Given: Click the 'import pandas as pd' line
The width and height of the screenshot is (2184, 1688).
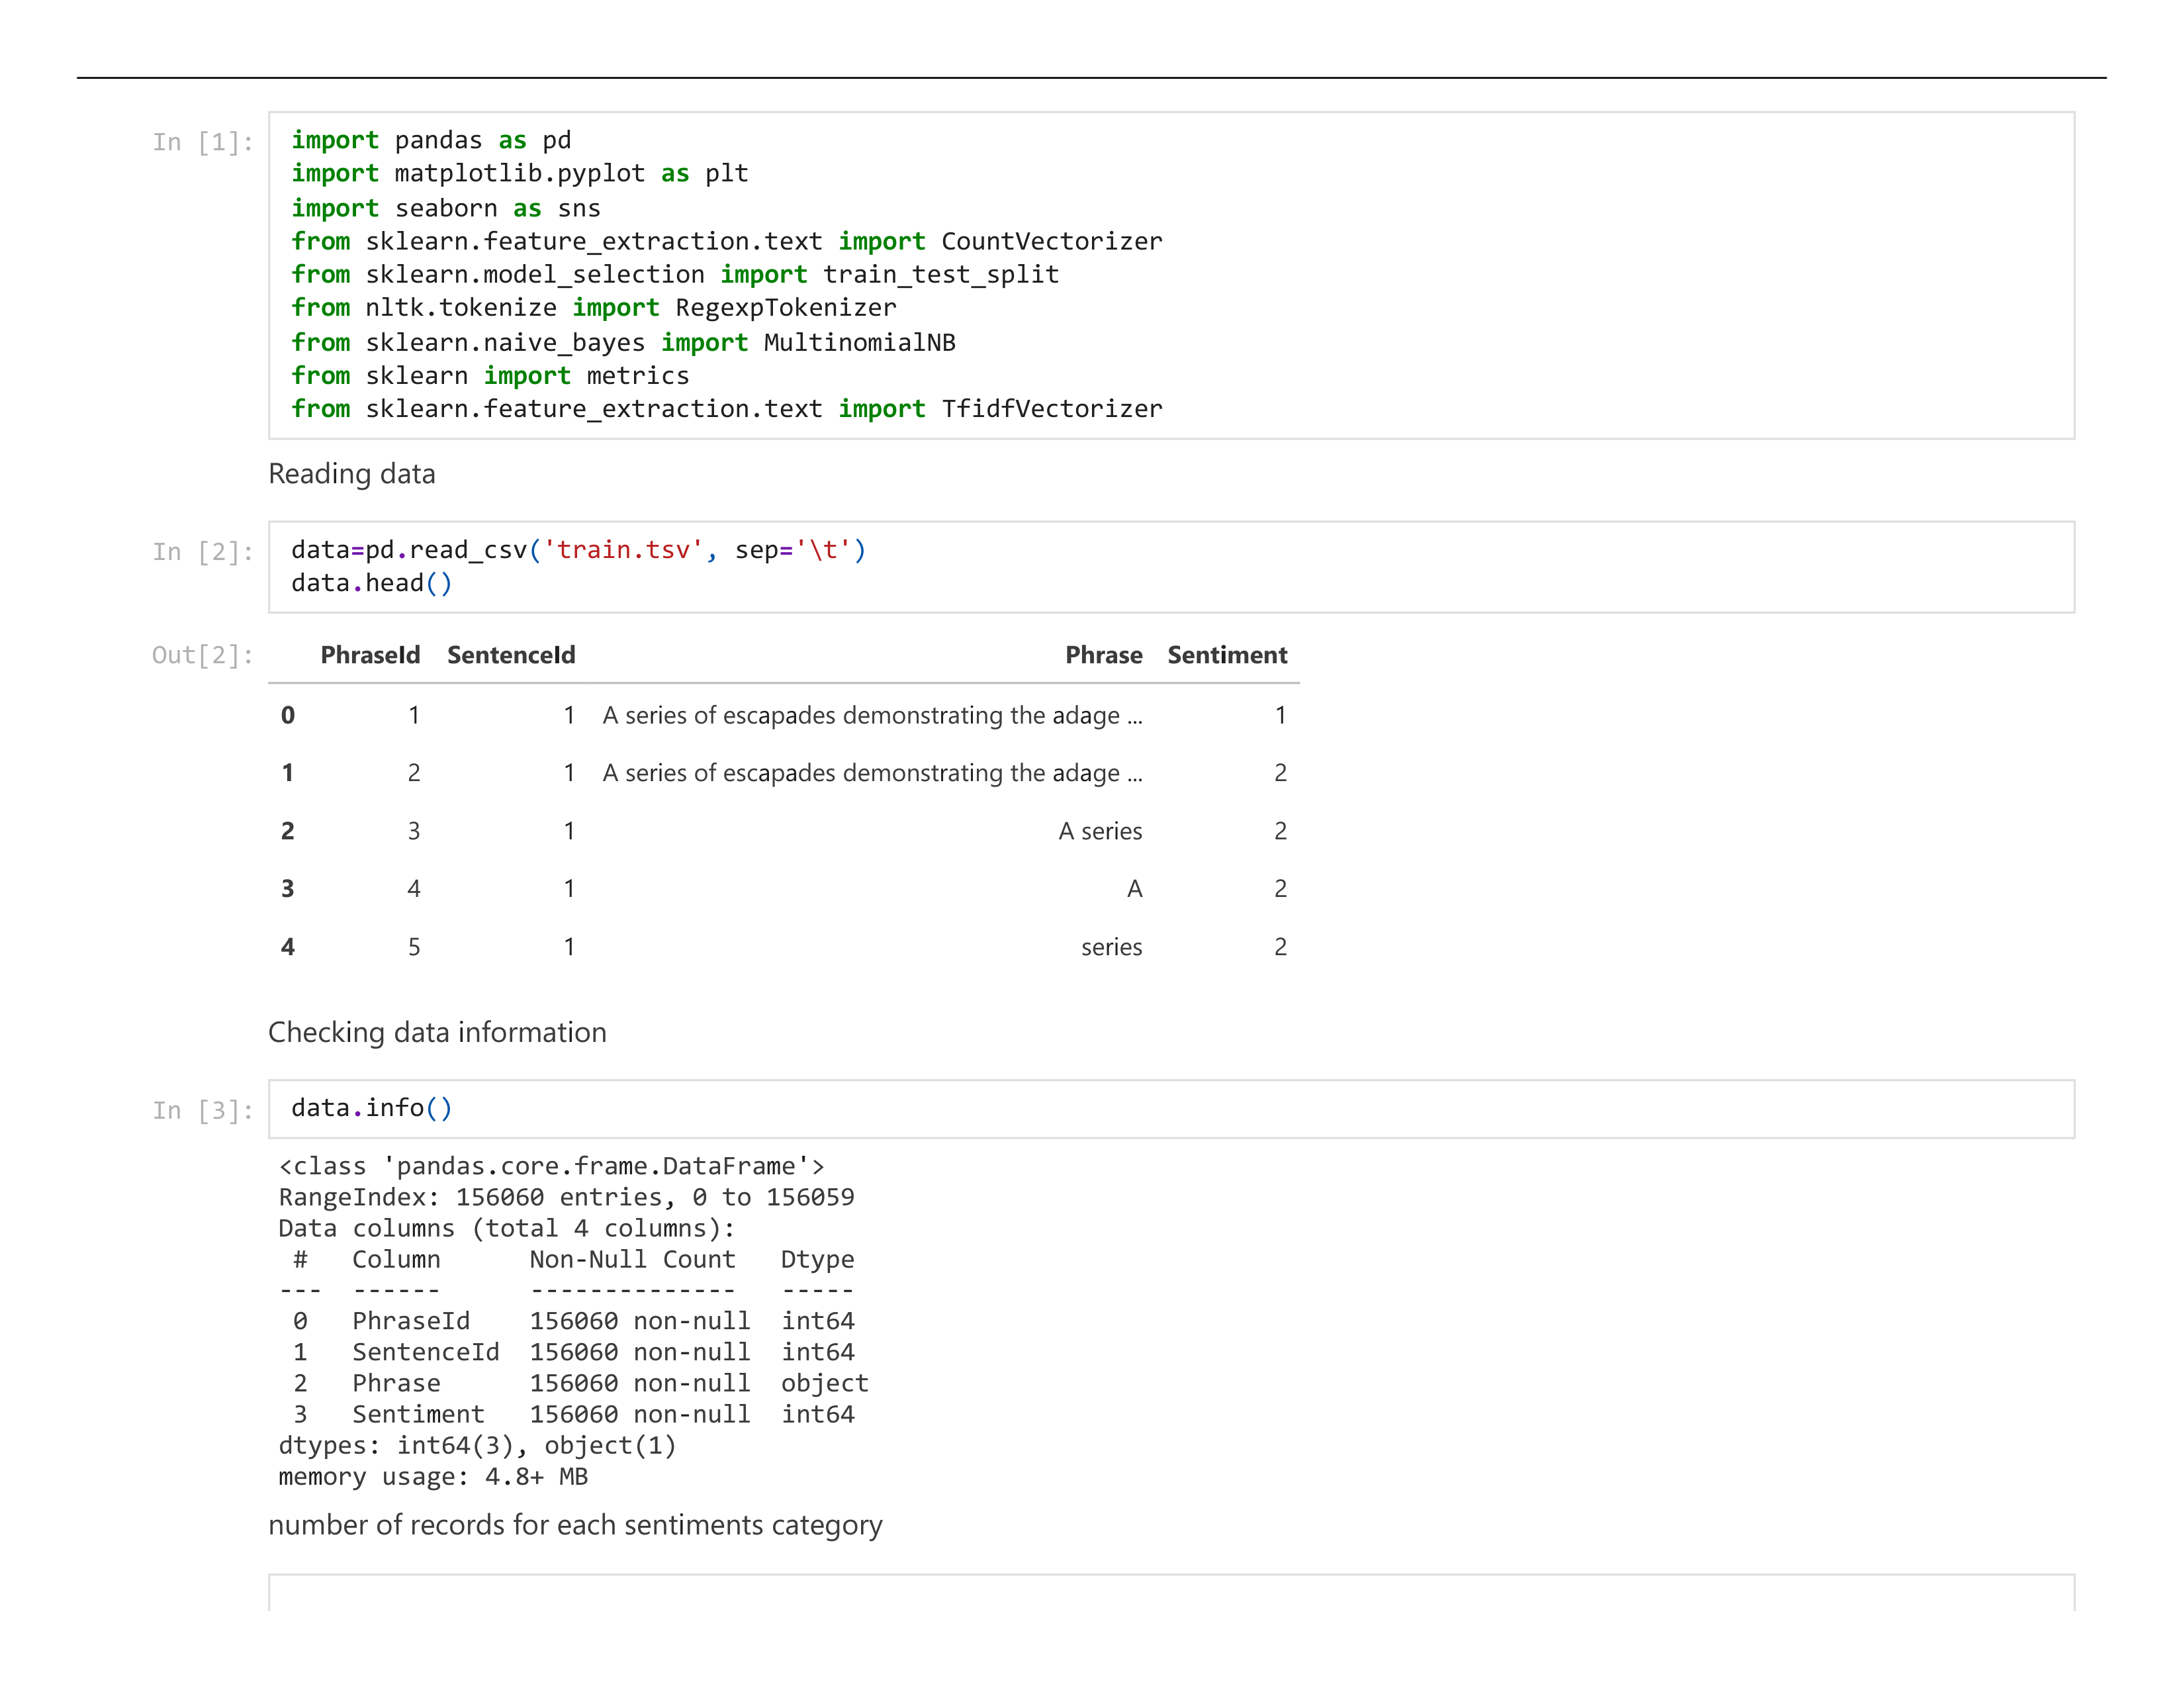Looking at the screenshot, I should [431, 140].
